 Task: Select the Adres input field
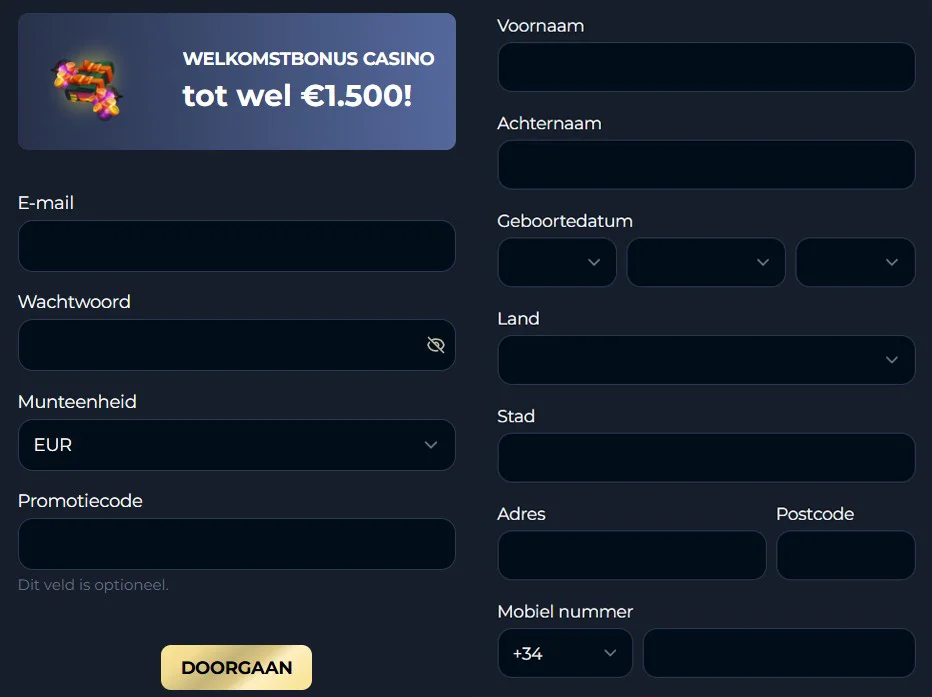pos(632,555)
